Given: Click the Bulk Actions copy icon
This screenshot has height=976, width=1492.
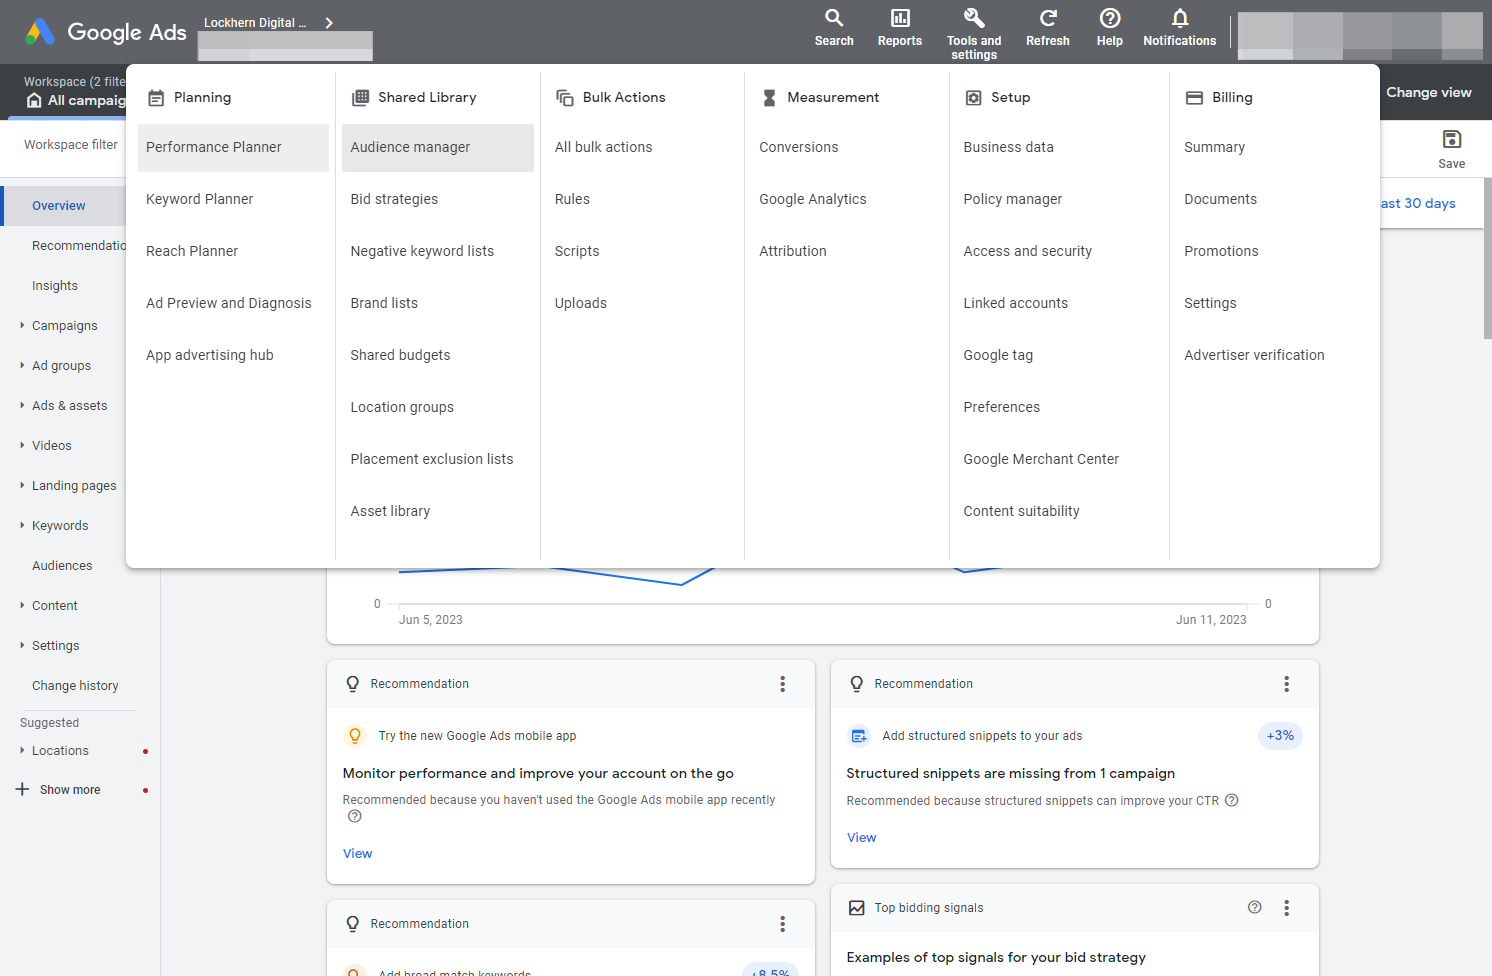Looking at the screenshot, I should click(565, 98).
